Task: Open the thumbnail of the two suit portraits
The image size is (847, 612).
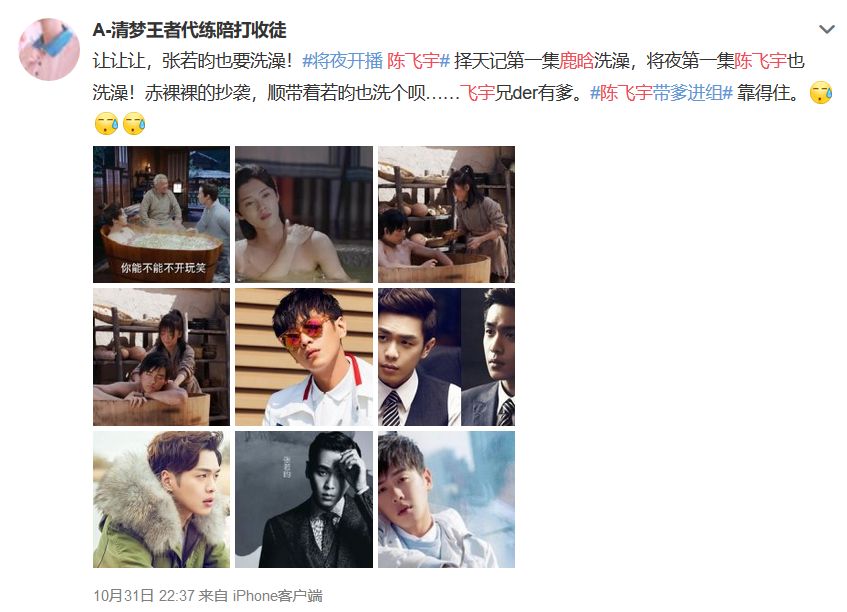Action: [x=446, y=357]
